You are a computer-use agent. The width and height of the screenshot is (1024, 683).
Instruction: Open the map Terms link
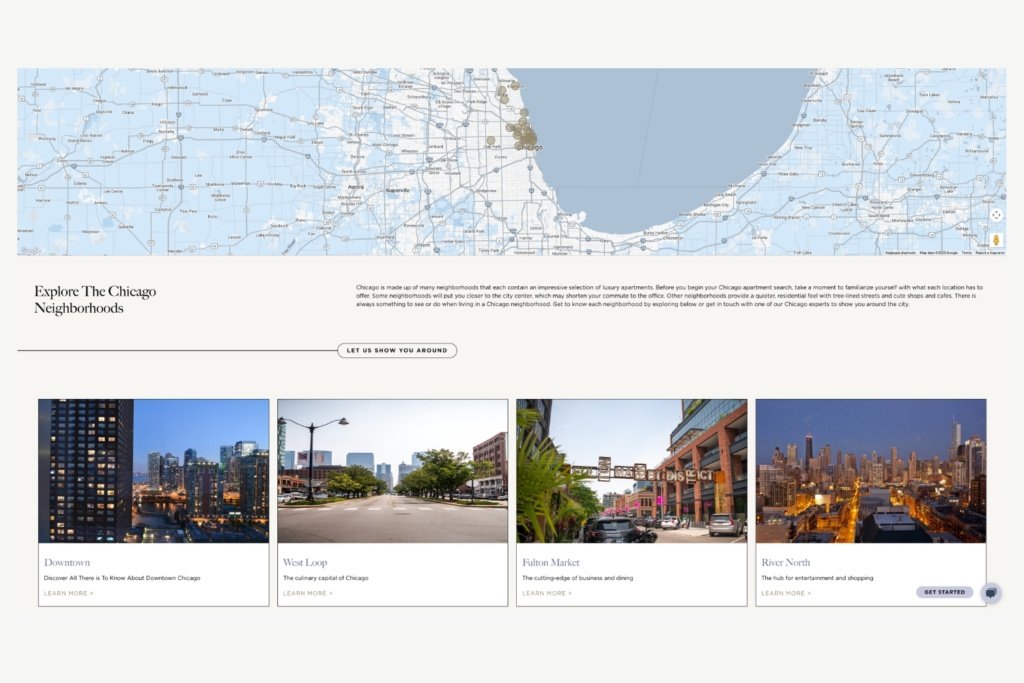[967, 253]
